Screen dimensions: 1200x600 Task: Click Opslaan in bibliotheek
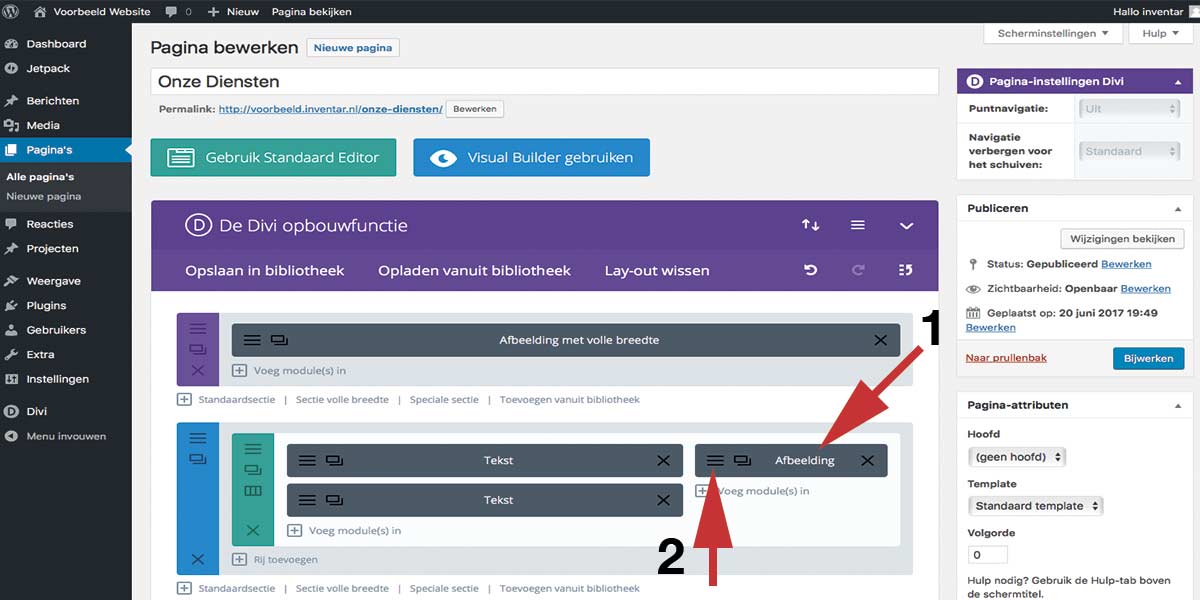coord(265,270)
